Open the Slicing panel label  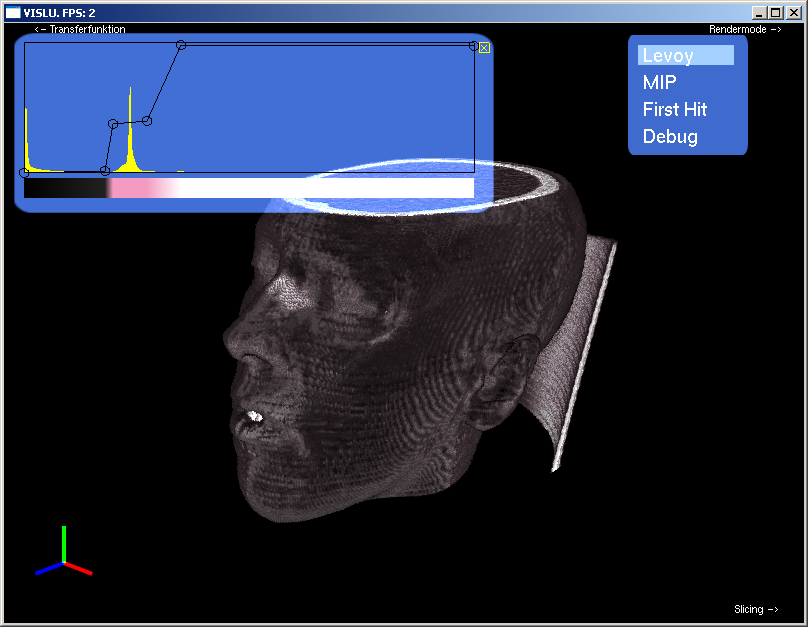(756, 609)
